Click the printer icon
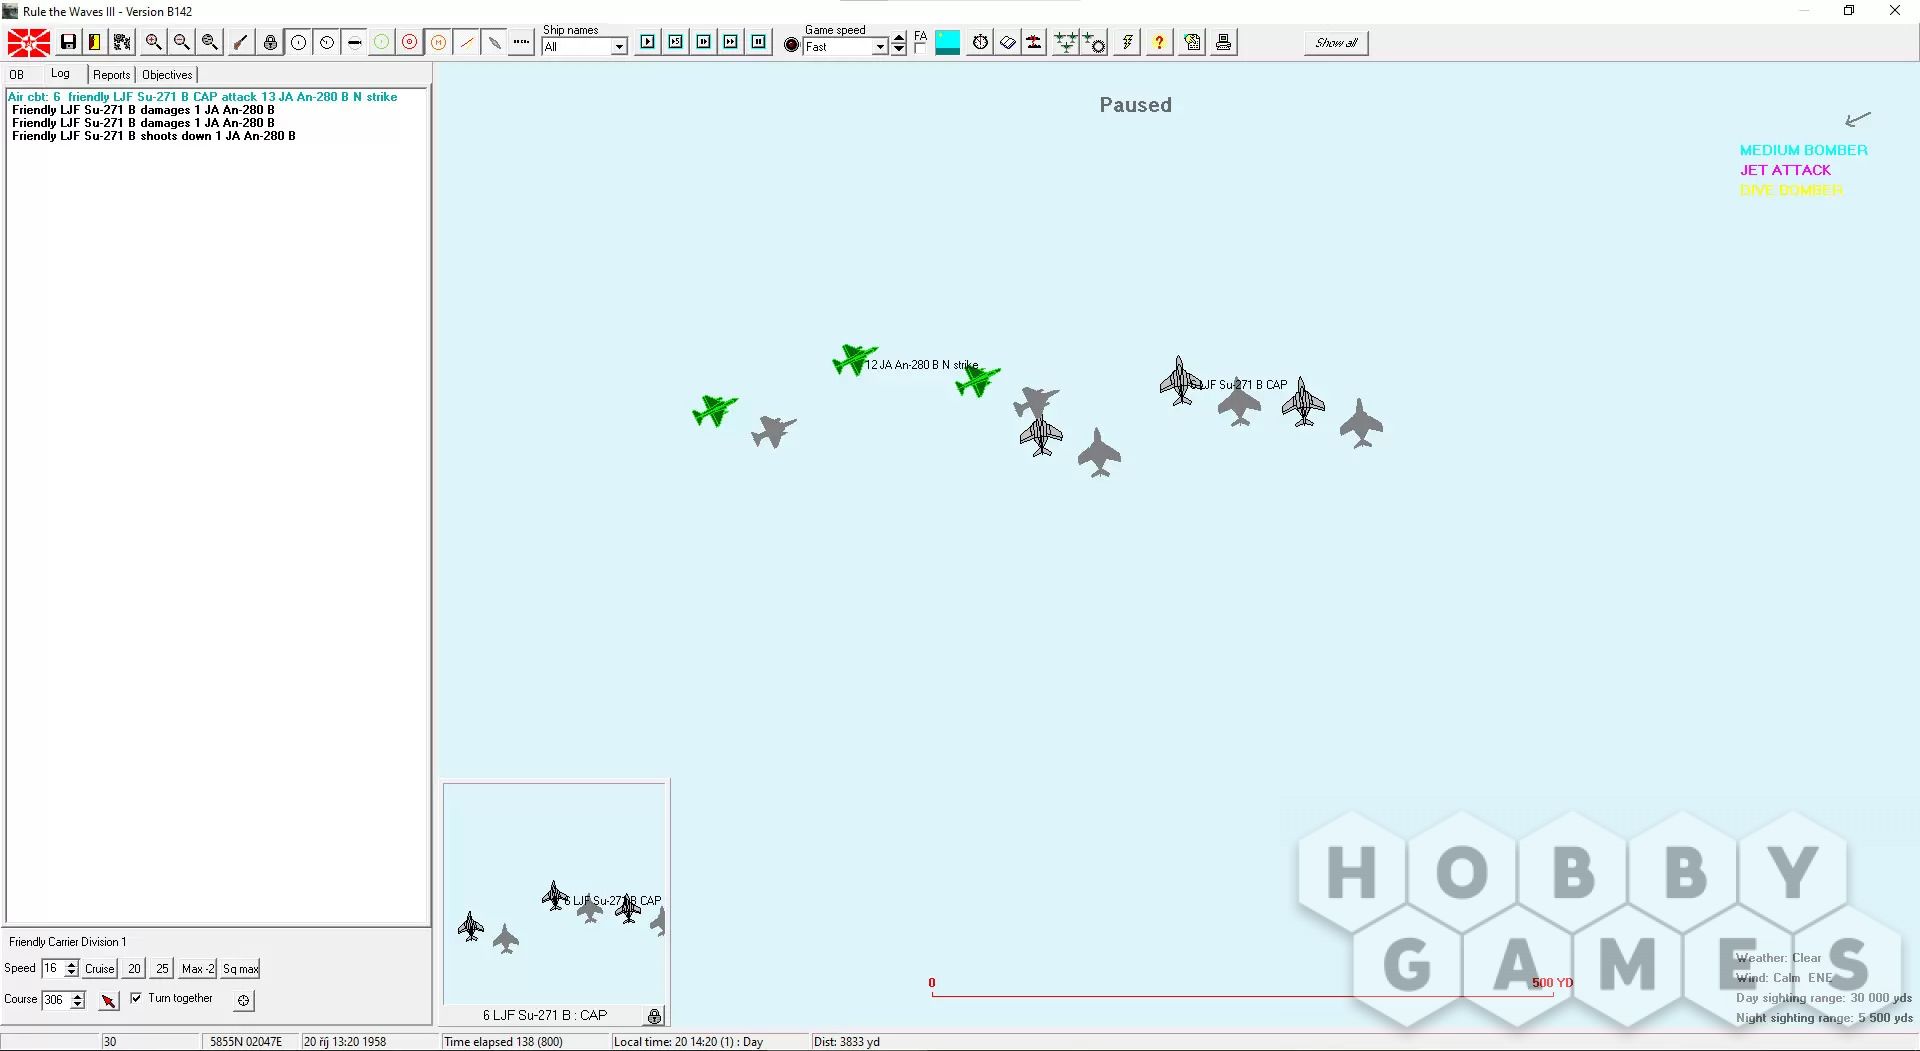 coord(1223,43)
